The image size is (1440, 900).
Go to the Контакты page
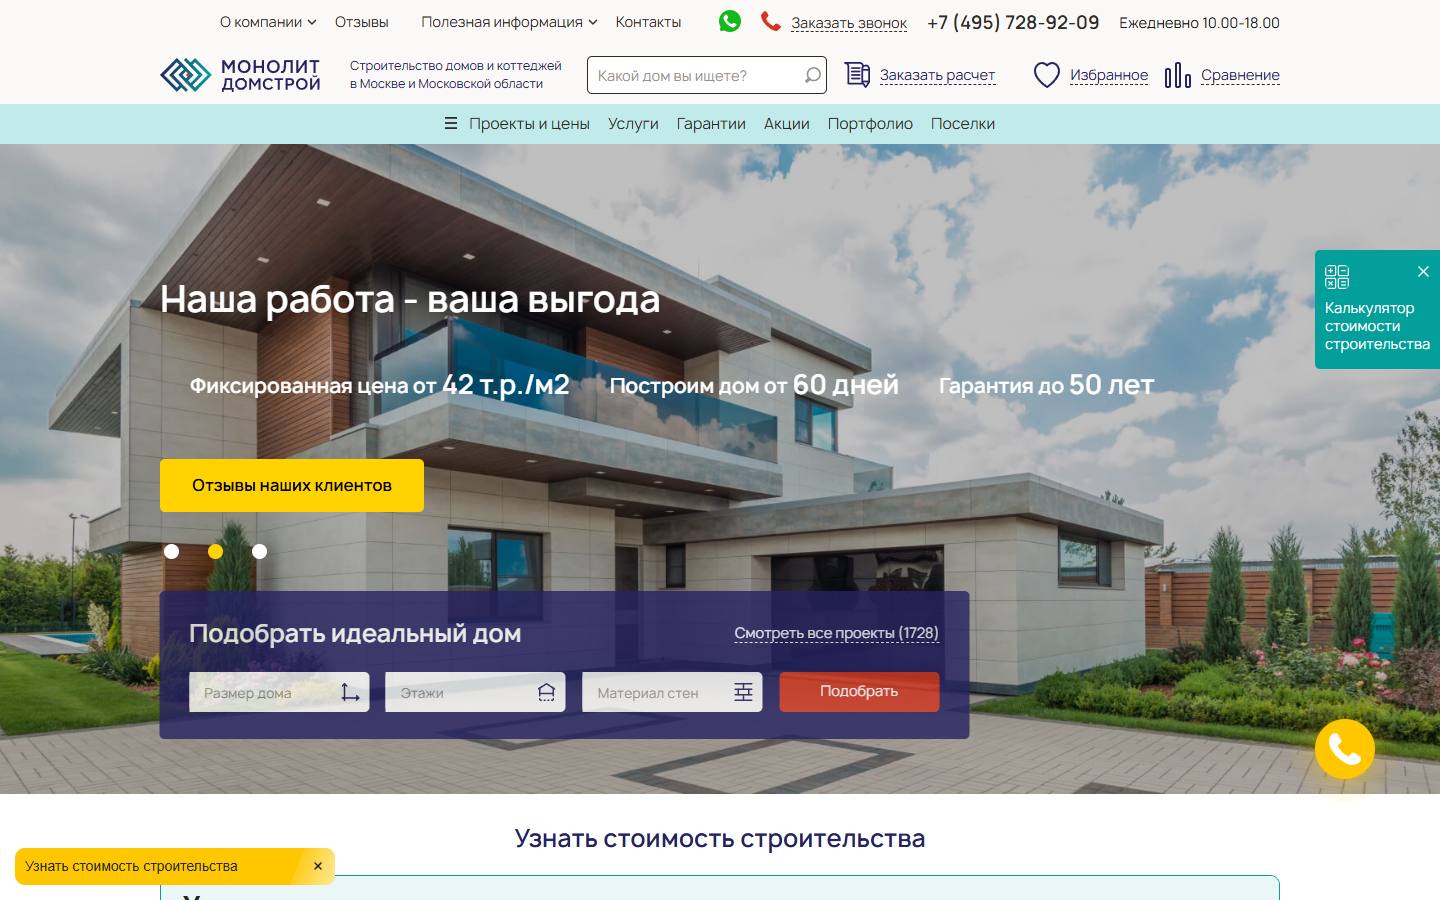pyautogui.click(x=648, y=22)
